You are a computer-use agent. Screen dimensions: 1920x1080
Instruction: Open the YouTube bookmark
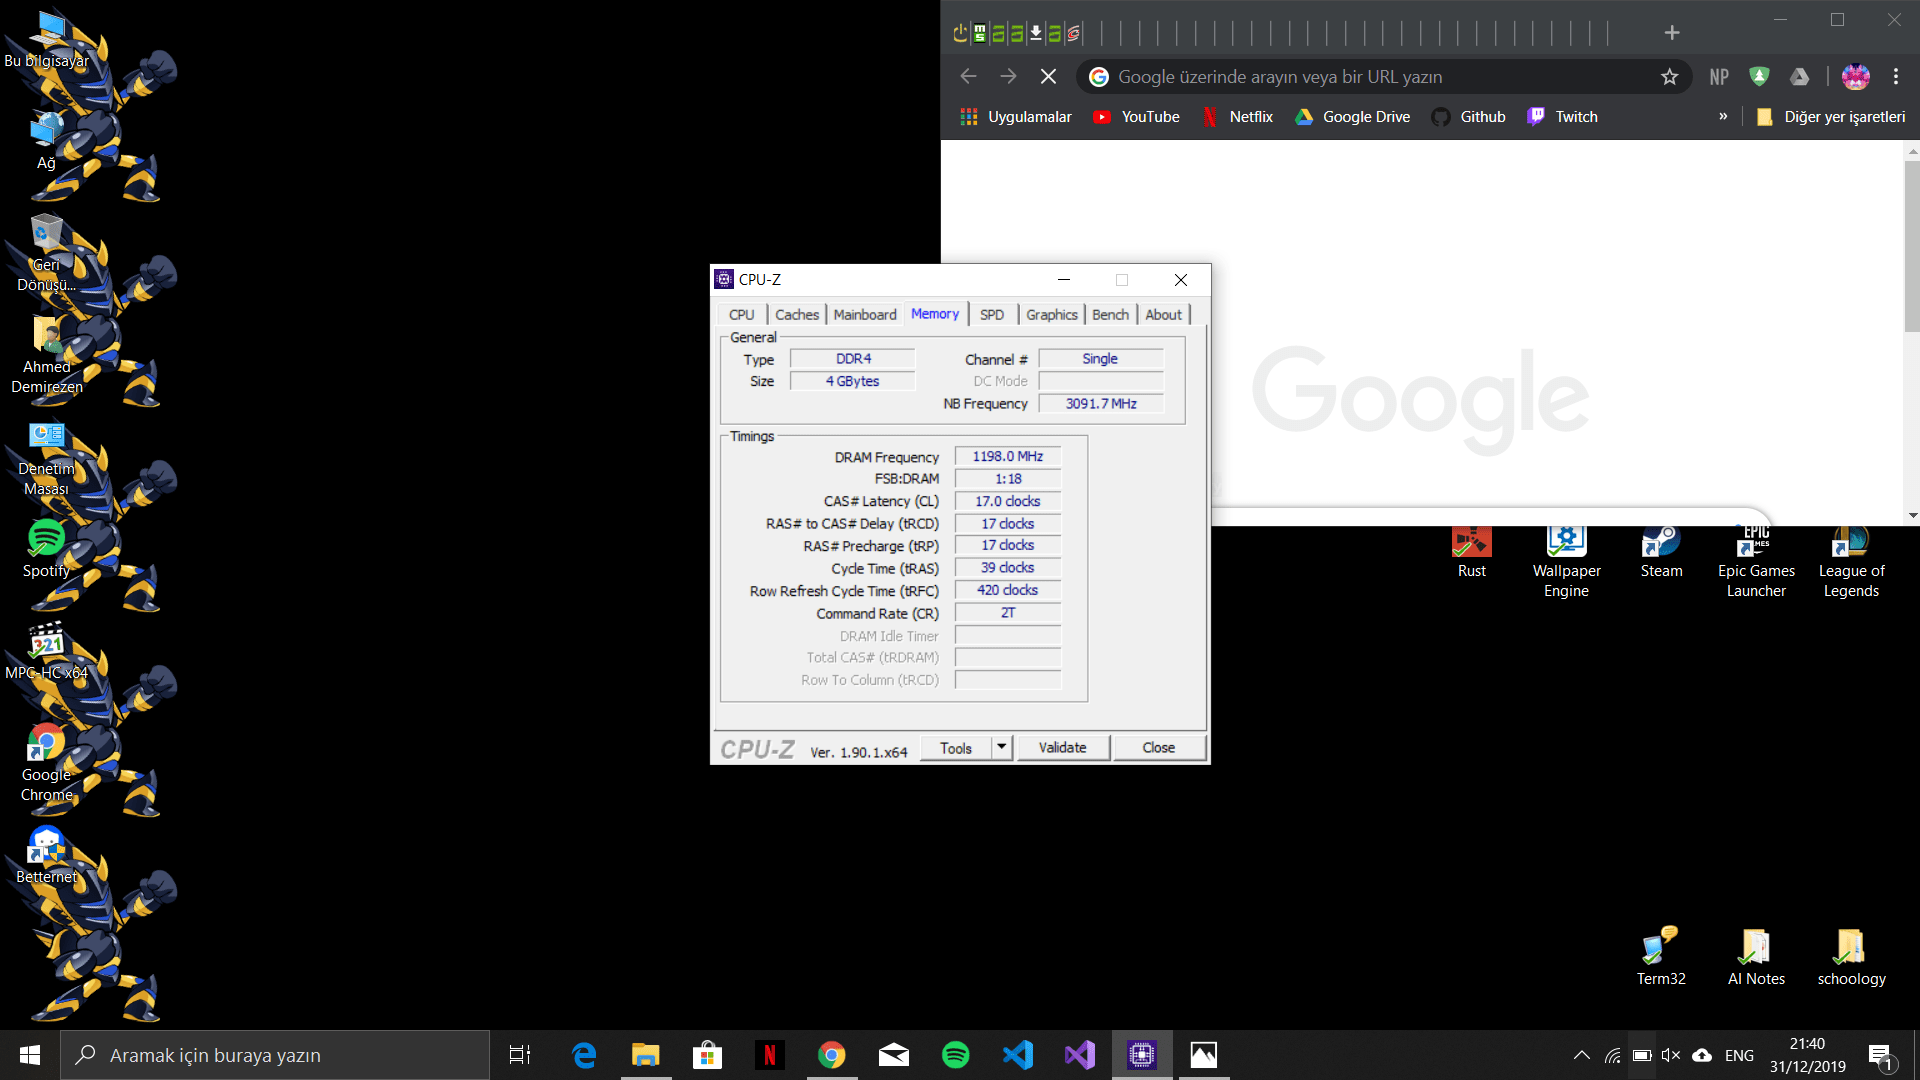(1137, 117)
